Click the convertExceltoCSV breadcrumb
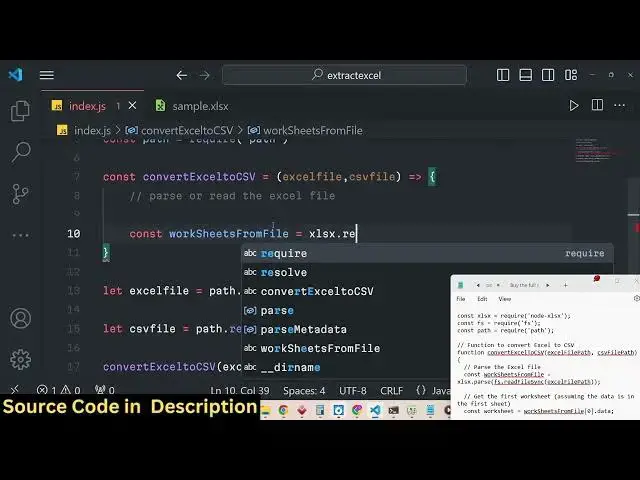640x480 pixels. (179, 131)
